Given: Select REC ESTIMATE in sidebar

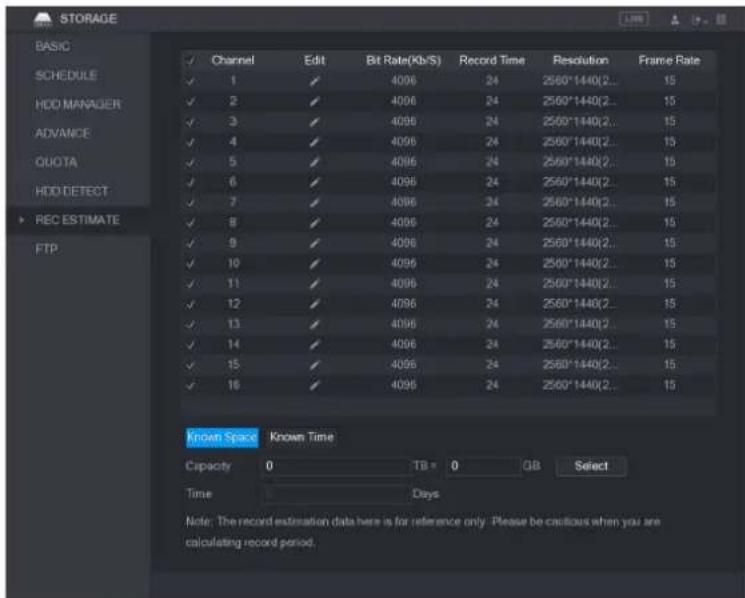Looking at the screenshot, I should click(77, 220).
